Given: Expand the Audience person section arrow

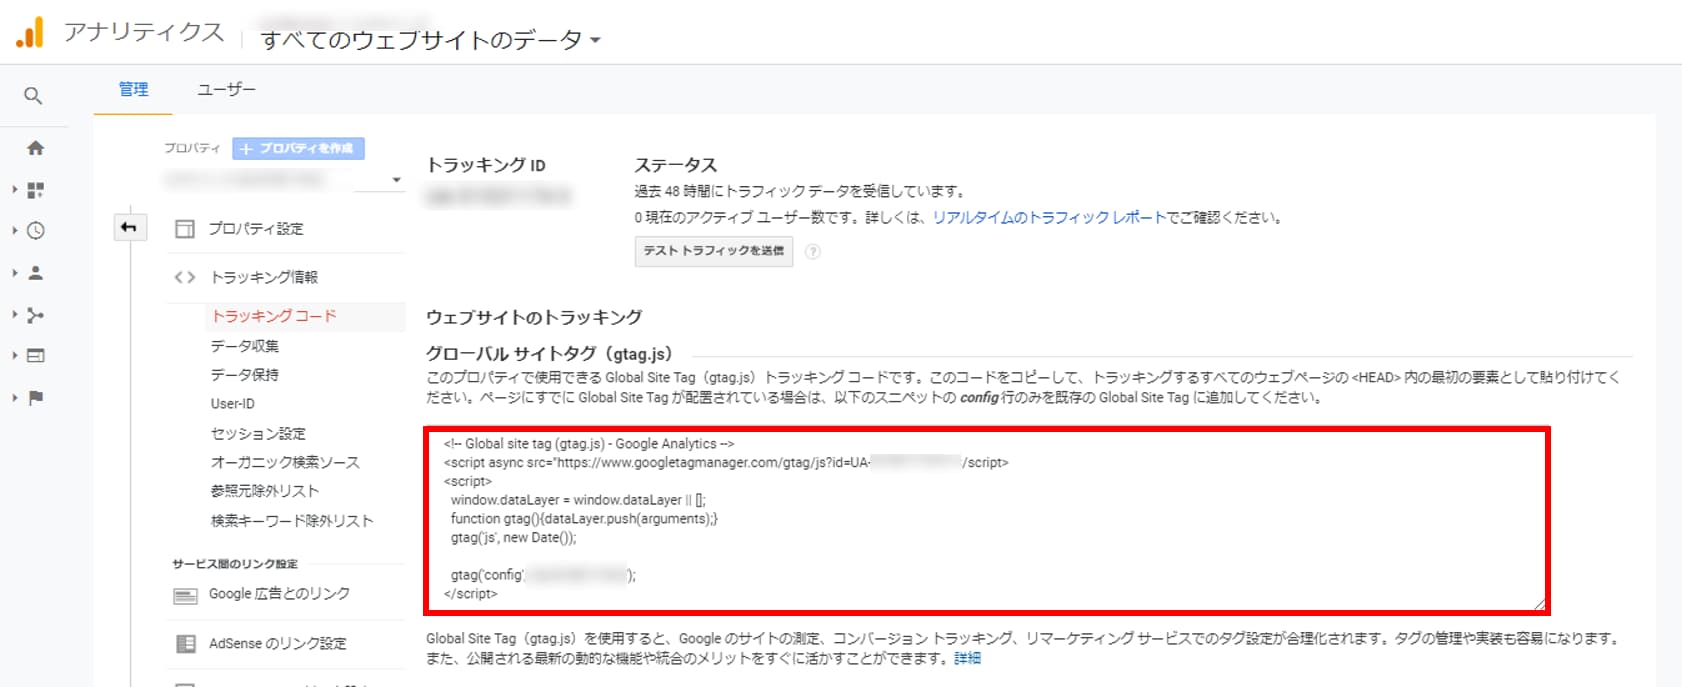Looking at the screenshot, I should tap(14, 272).
